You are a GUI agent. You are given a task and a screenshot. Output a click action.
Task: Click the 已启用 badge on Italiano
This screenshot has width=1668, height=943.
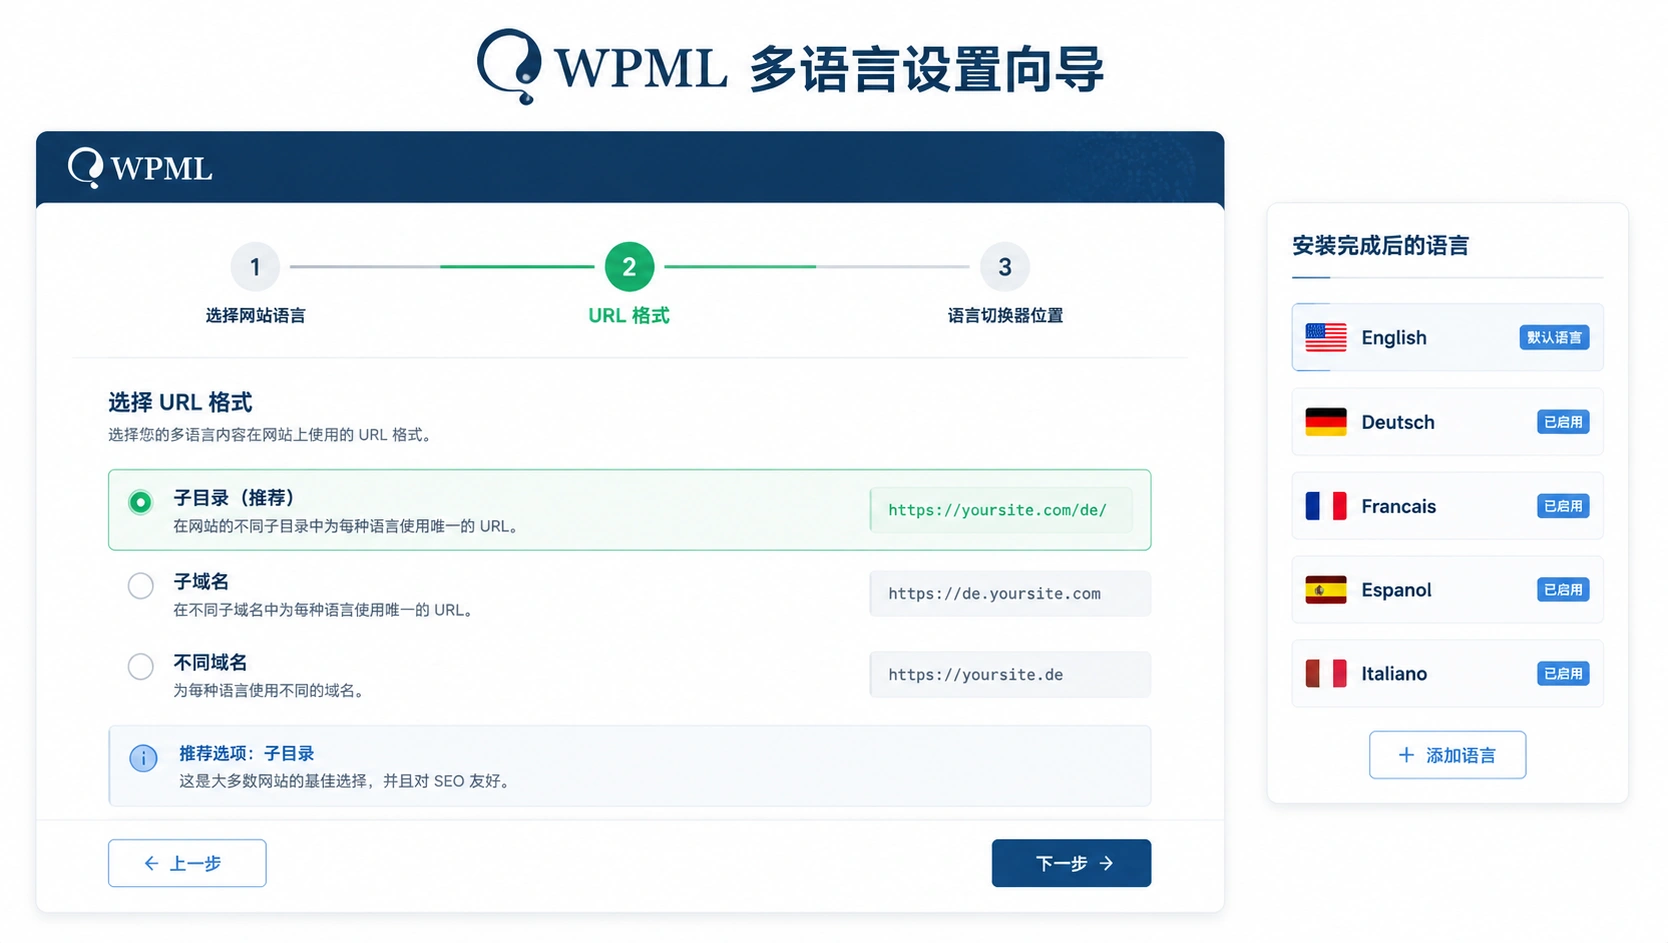pos(1563,674)
